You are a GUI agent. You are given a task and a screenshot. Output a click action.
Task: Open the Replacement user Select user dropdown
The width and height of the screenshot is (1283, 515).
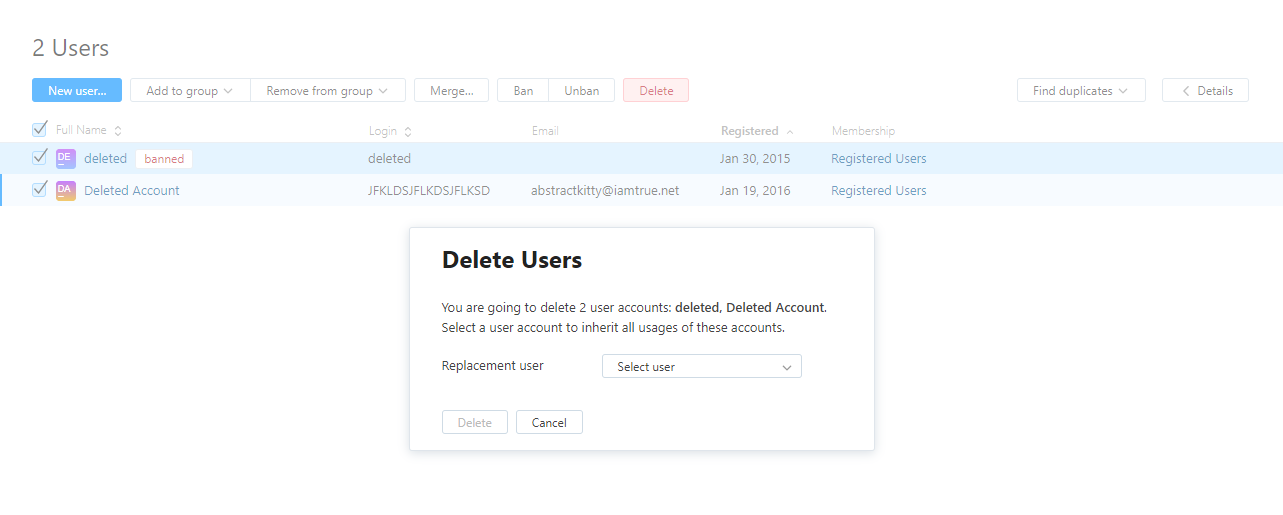click(702, 366)
